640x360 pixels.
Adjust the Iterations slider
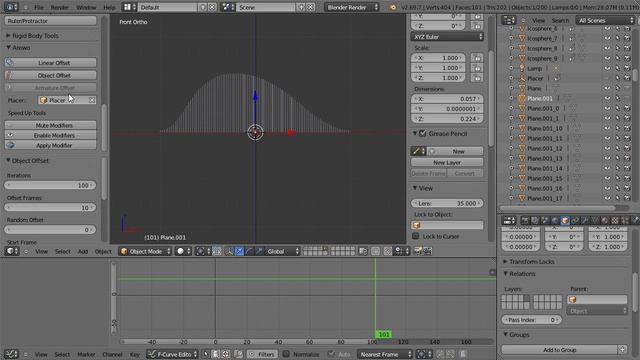pos(51,185)
